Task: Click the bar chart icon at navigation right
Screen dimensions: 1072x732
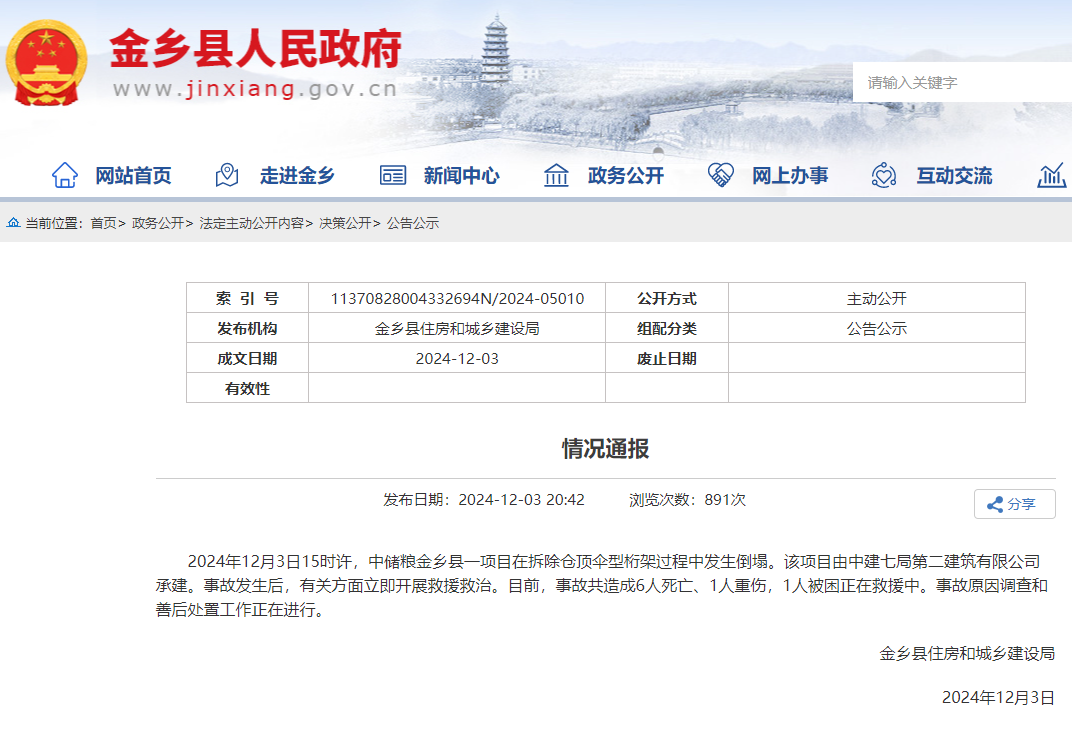Action: 1051,174
